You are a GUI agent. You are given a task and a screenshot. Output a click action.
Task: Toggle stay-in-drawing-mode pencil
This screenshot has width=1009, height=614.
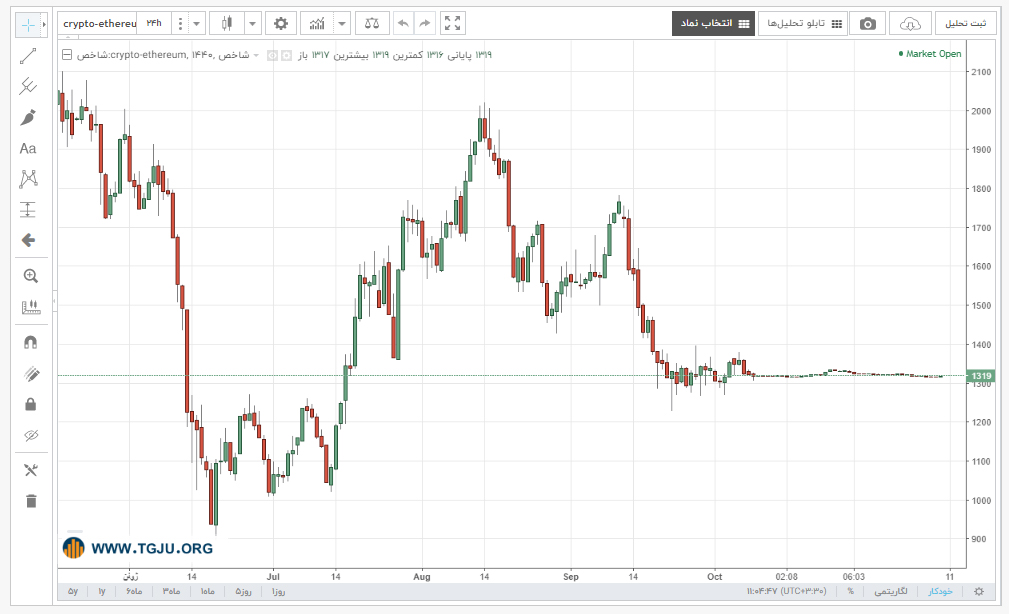click(x=30, y=374)
